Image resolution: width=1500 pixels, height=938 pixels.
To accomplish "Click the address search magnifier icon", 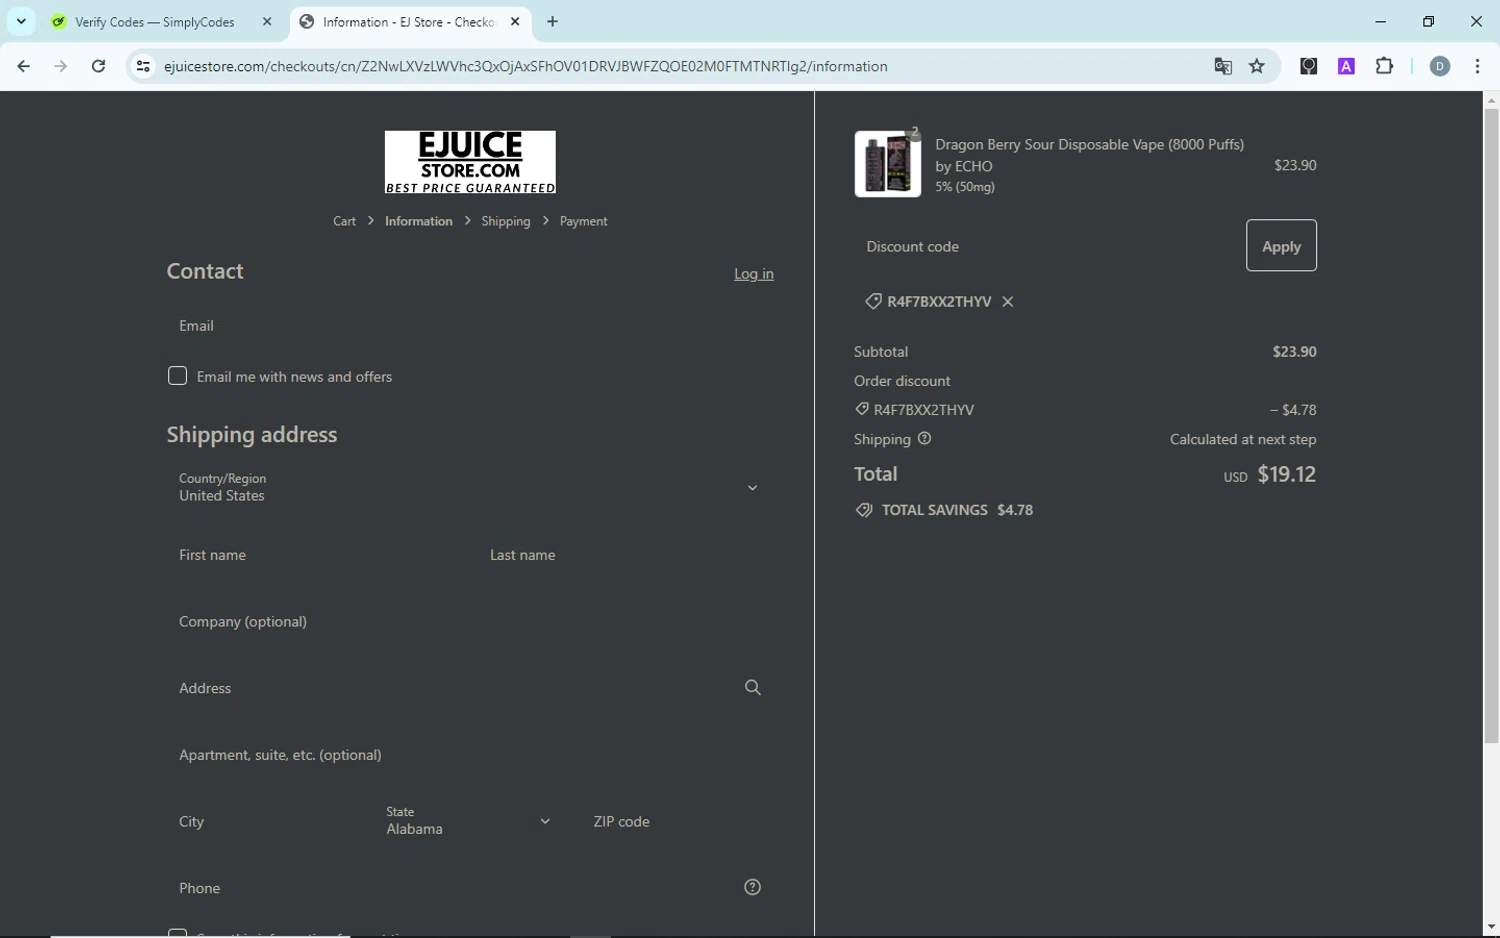I will (x=752, y=687).
